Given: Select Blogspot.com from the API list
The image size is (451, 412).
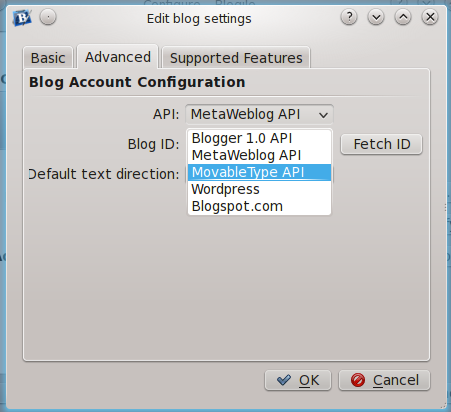Looking at the screenshot, I should tap(259, 206).
